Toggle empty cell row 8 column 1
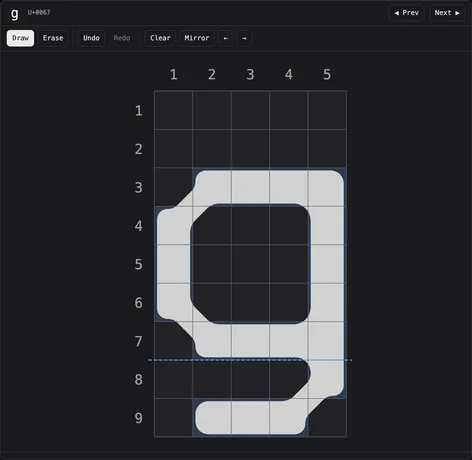 click(173, 379)
